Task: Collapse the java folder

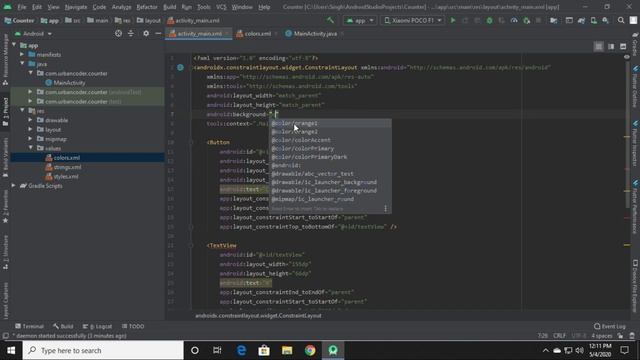Action: pos(22,64)
